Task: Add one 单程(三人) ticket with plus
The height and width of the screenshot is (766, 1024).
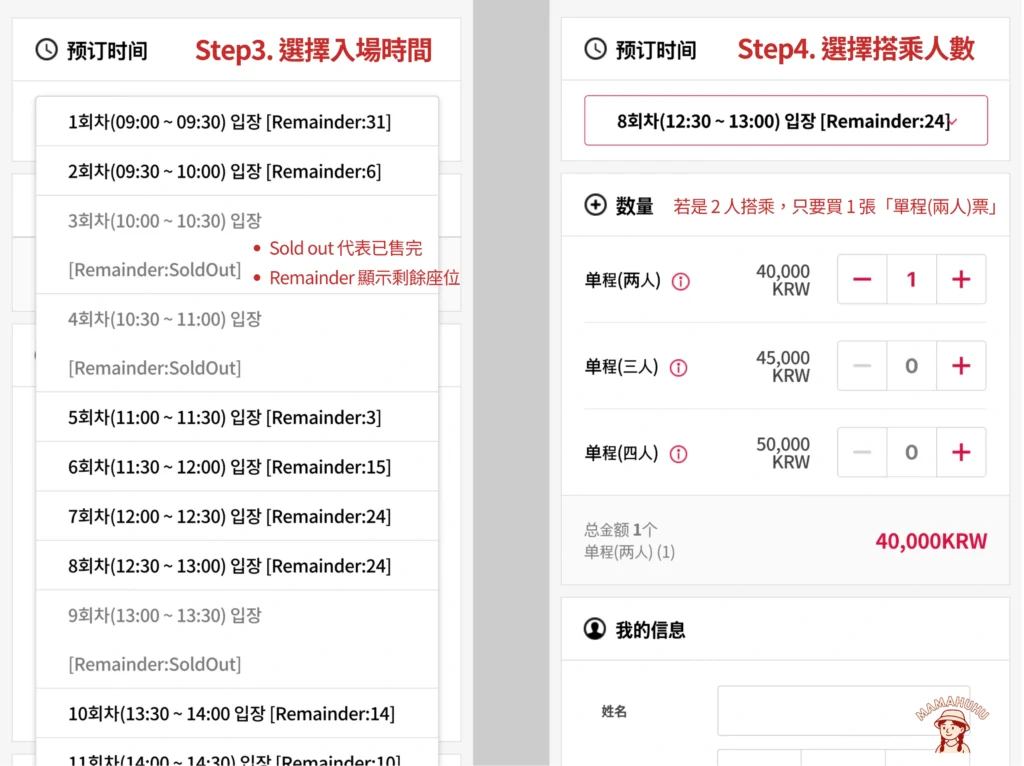Action: point(961,366)
